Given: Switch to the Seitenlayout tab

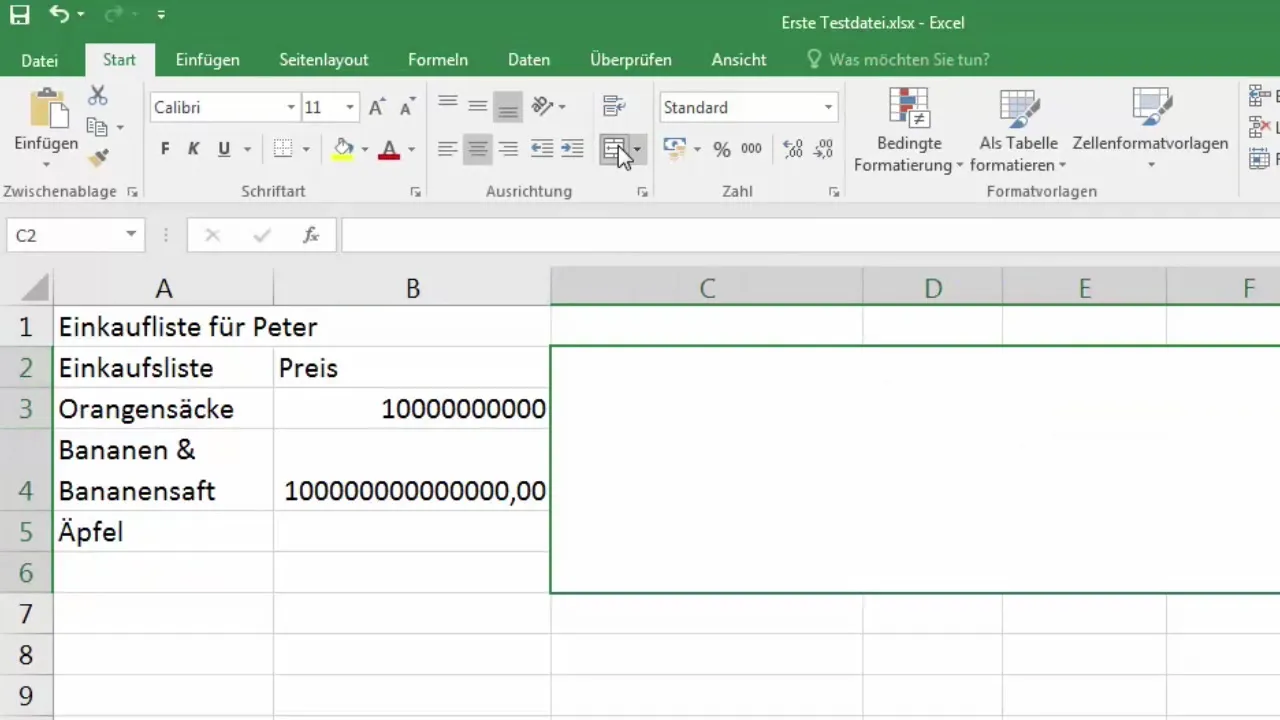Looking at the screenshot, I should point(324,60).
